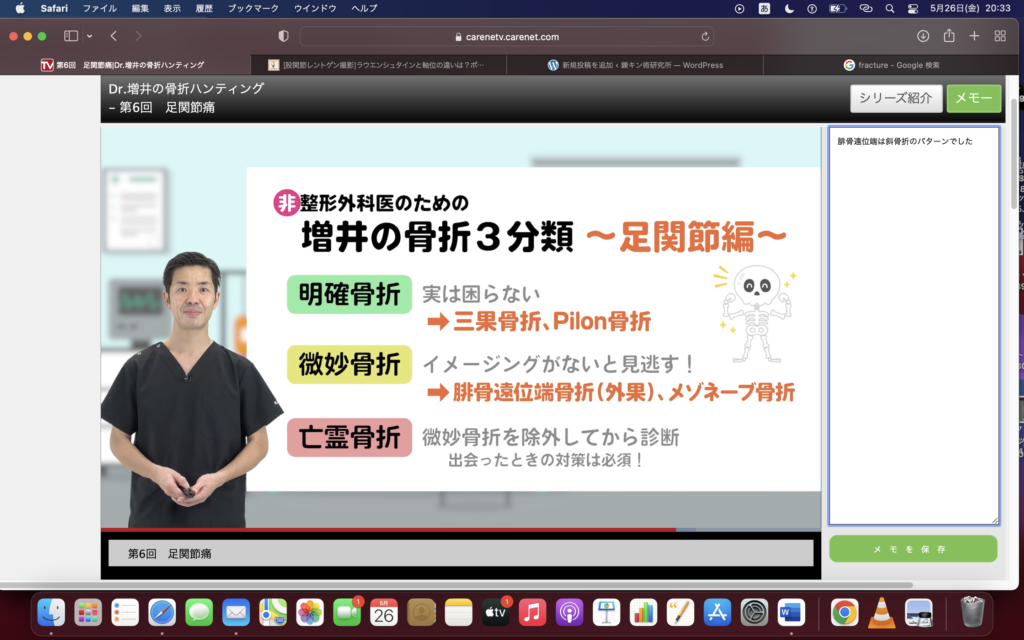This screenshot has height=640, width=1024.
Task: Open the Safari downloads list
Action: click(x=922, y=36)
